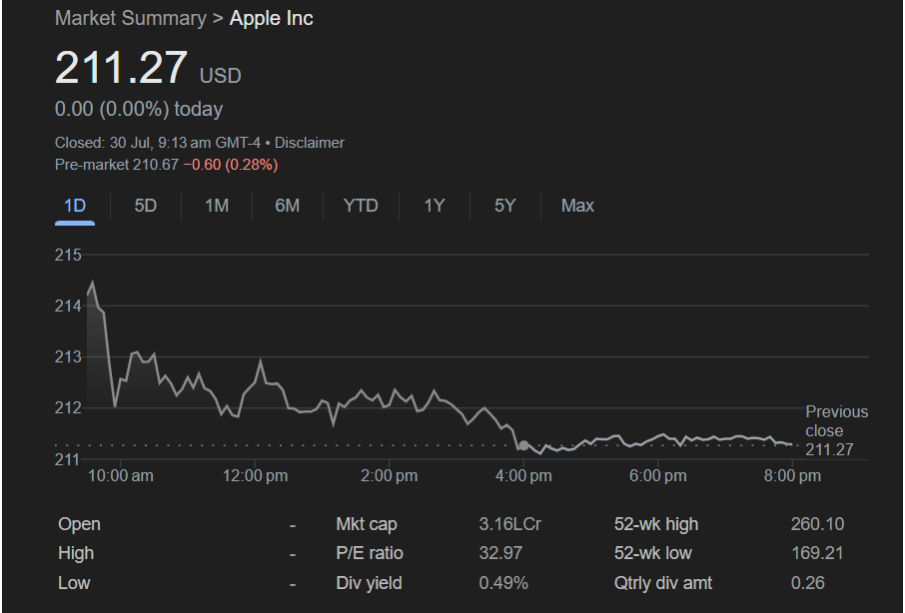Click the 52-wk high value 260.10
This screenshot has width=905, height=613.
817,524
